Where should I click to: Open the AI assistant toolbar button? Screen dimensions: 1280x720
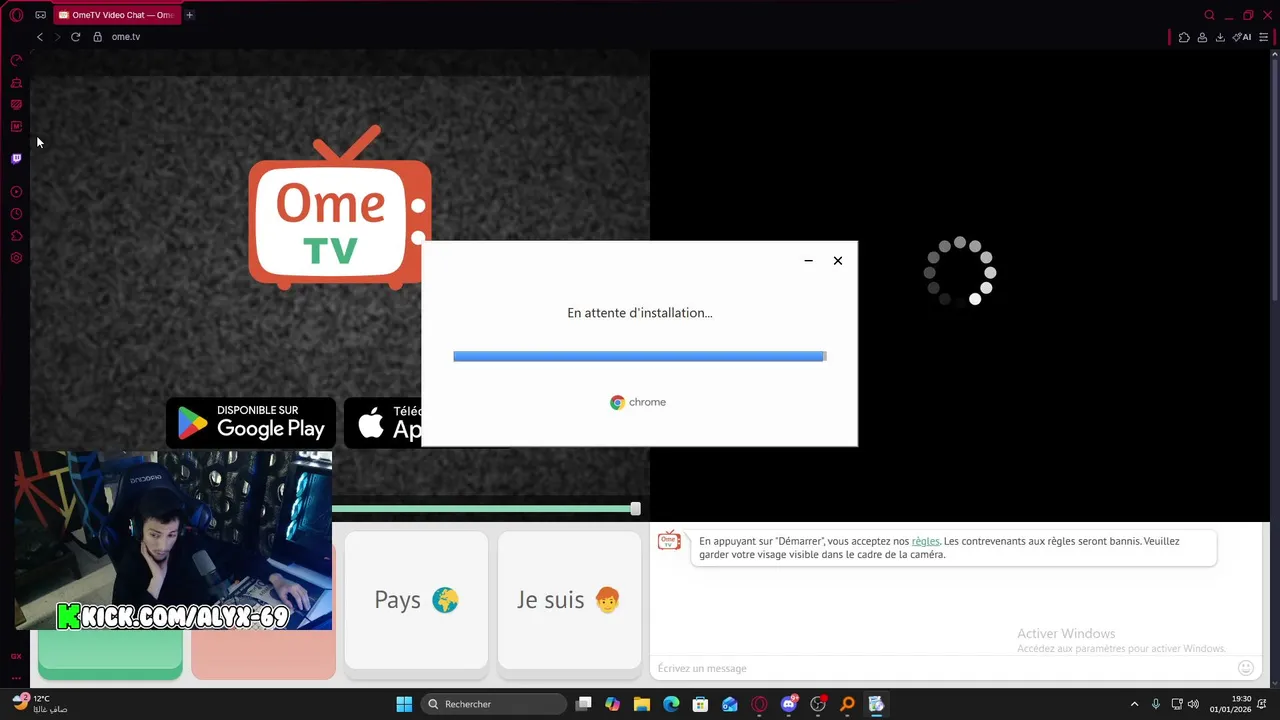point(1242,37)
